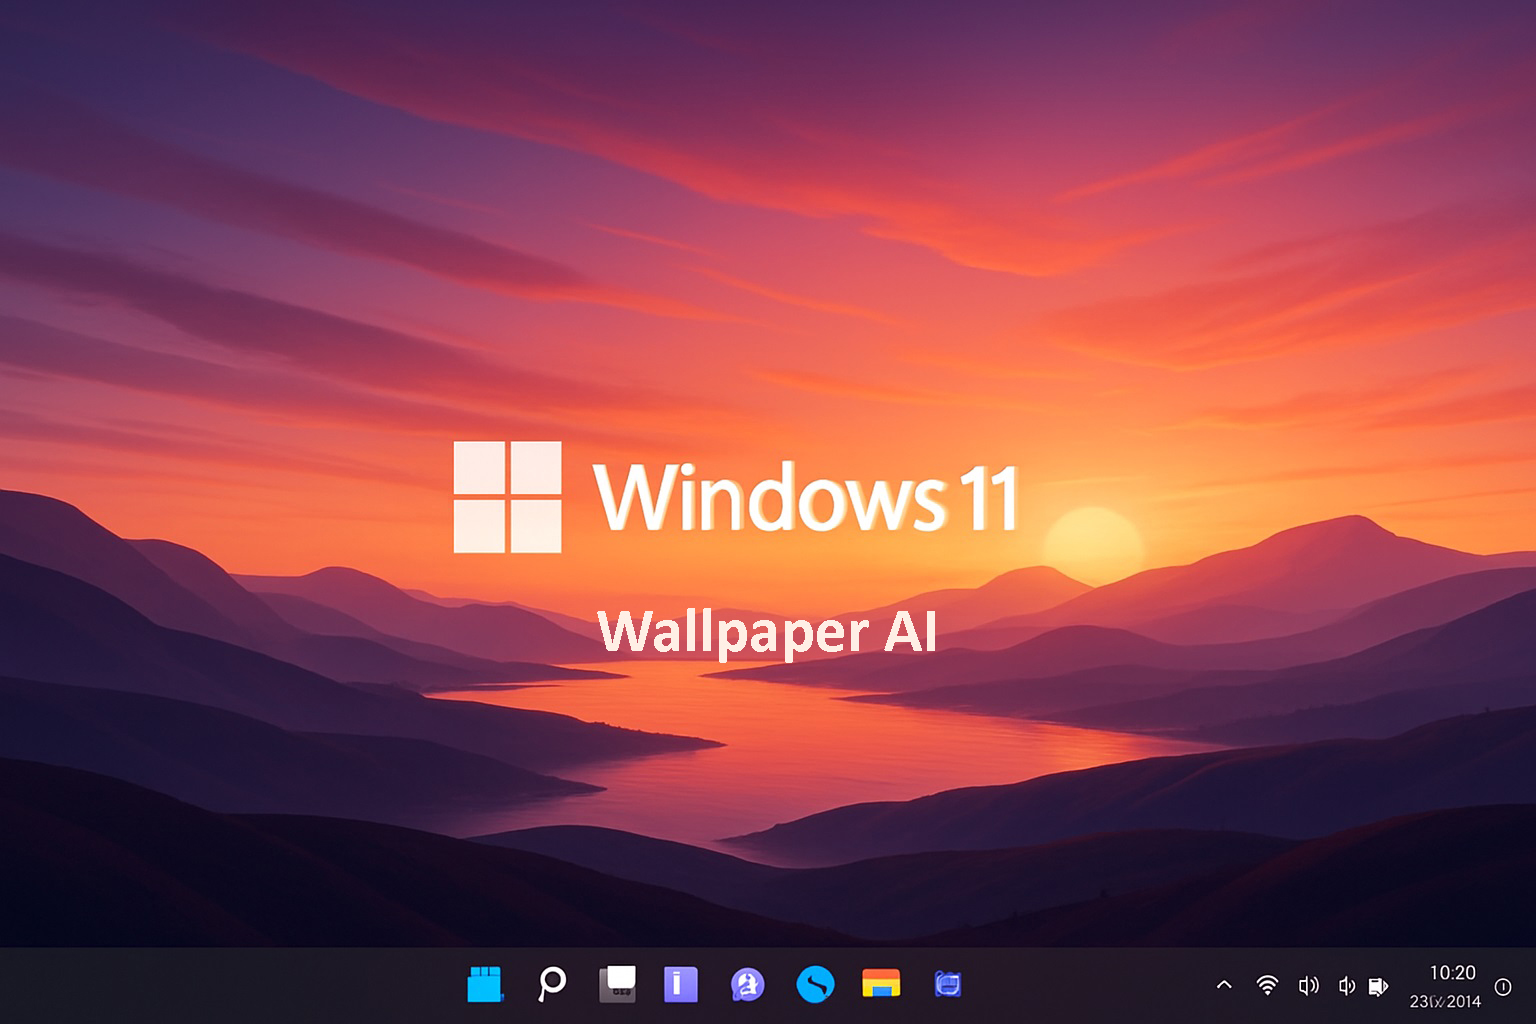Image resolution: width=1536 pixels, height=1024 pixels.
Task: Open the purple round chat bubble app
Action: pos(747,985)
